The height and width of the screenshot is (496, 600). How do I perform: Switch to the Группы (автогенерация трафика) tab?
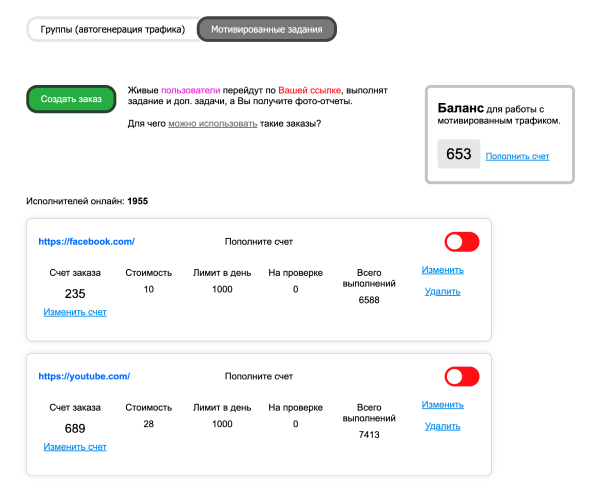click(x=112, y=29)
